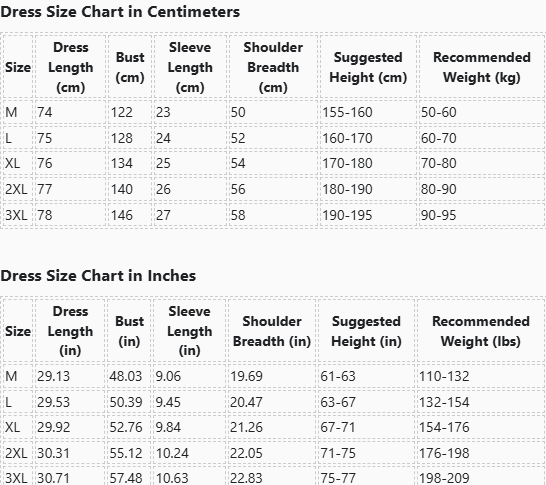Click the height range 61-63 cell
Viewport: 546px width, 485px height.
tap(366, 376)
